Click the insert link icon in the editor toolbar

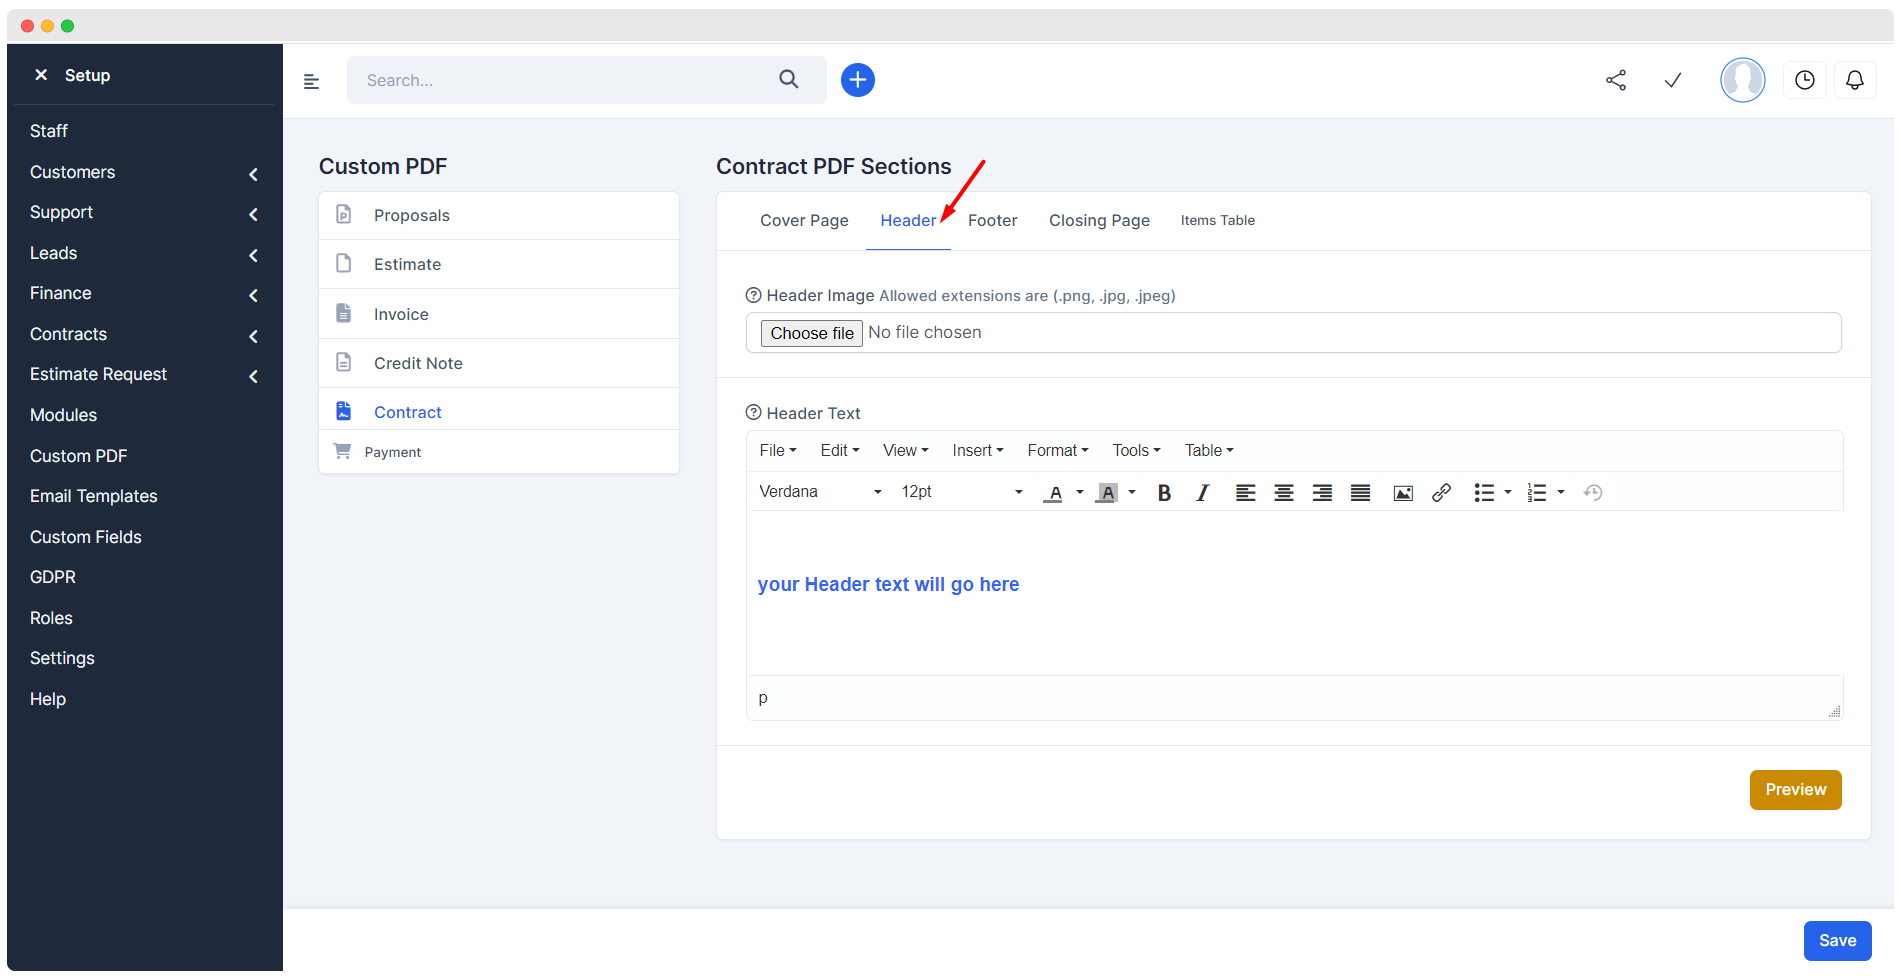tap(1441, 492)
